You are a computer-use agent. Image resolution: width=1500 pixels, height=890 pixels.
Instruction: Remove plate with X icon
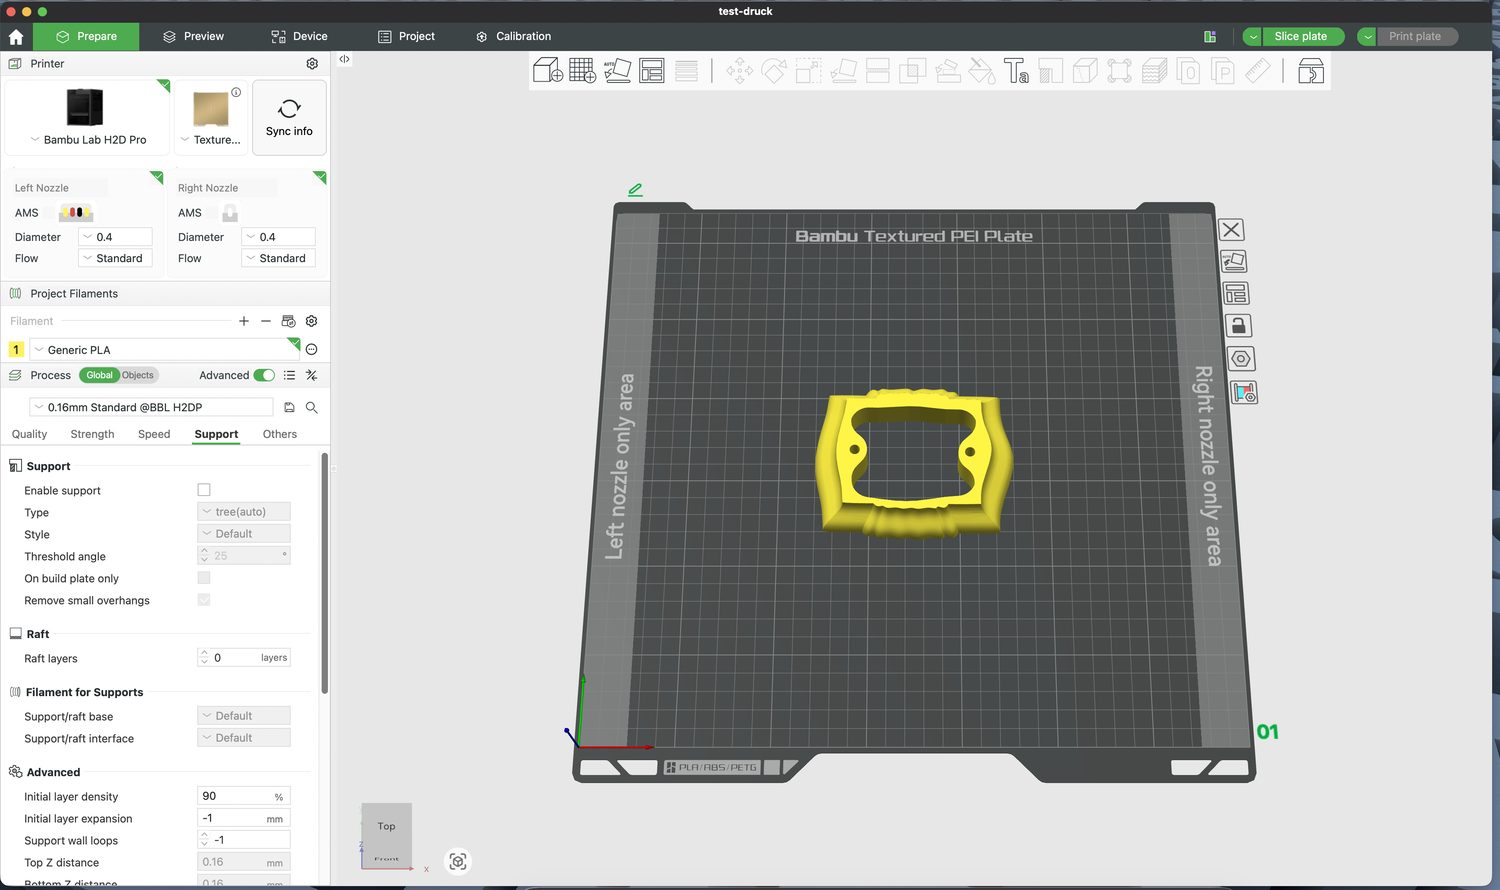click(1232, 230)
